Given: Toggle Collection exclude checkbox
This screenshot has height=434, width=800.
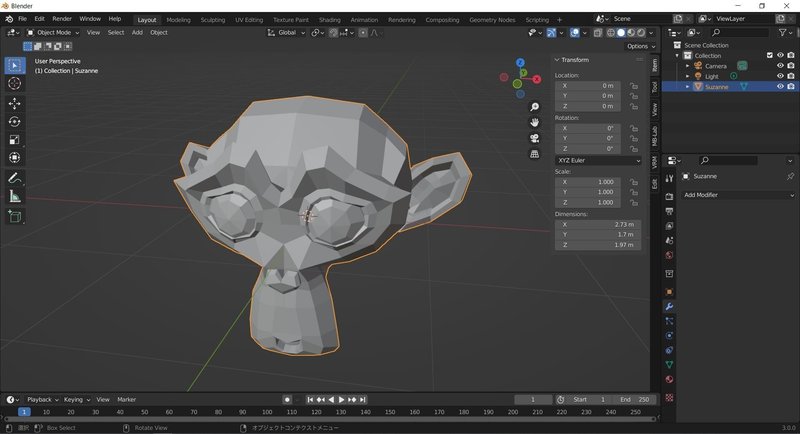Looking at the screenshot, I should click(x=770, y=55).
